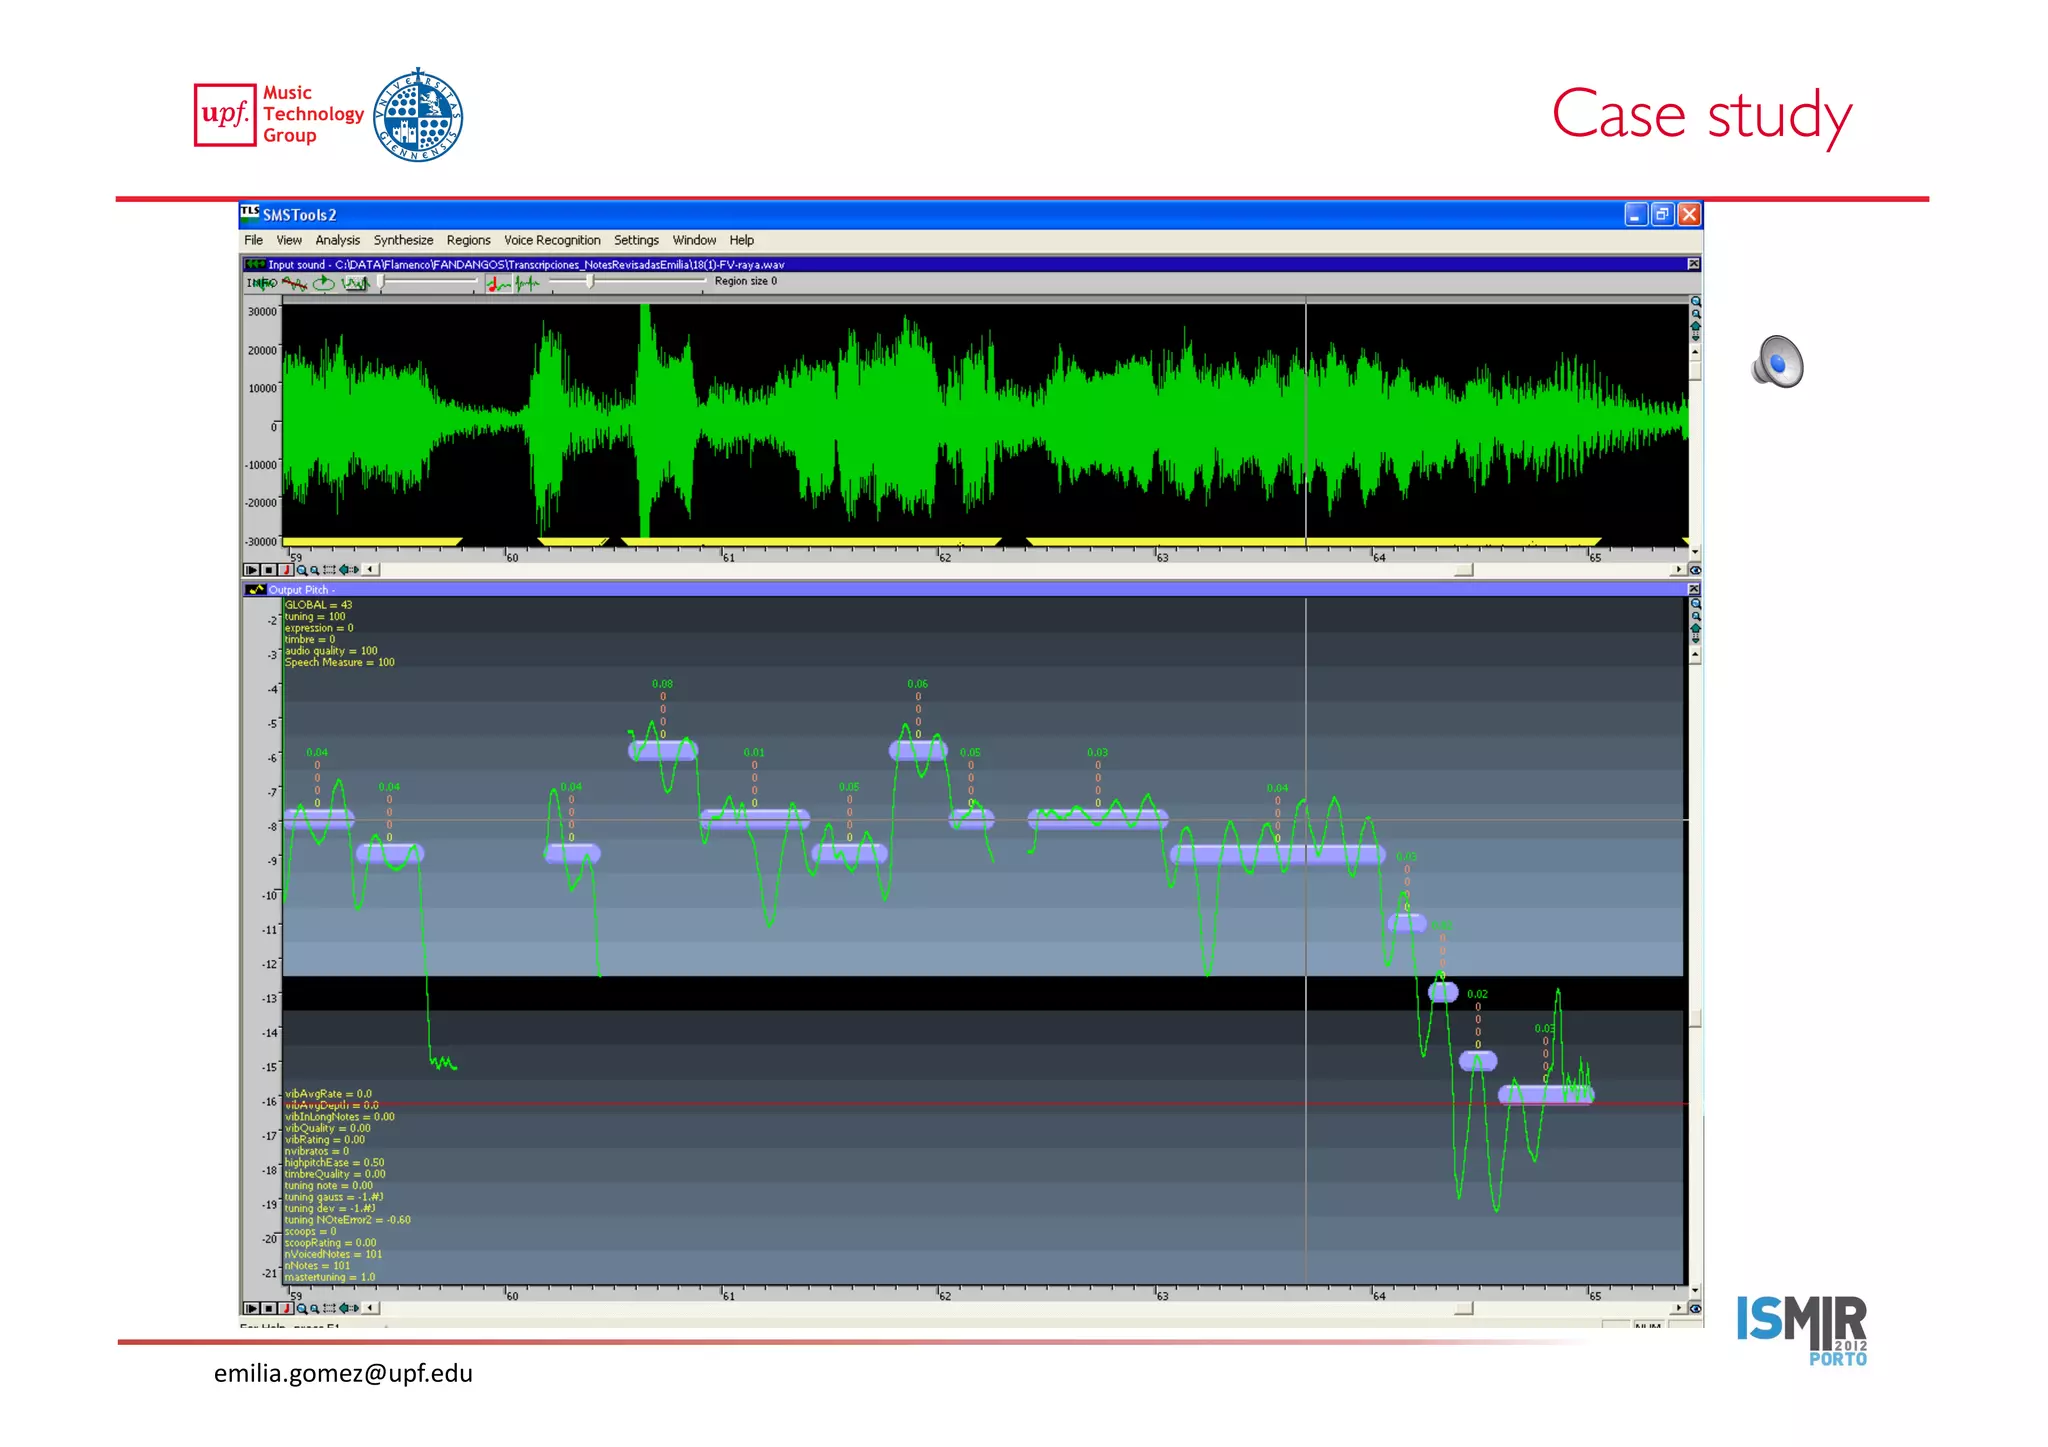The image size is (2048, 1447).
Task: Click the emilia.gomez@upf.edu email text
Action: [343, 1373]
